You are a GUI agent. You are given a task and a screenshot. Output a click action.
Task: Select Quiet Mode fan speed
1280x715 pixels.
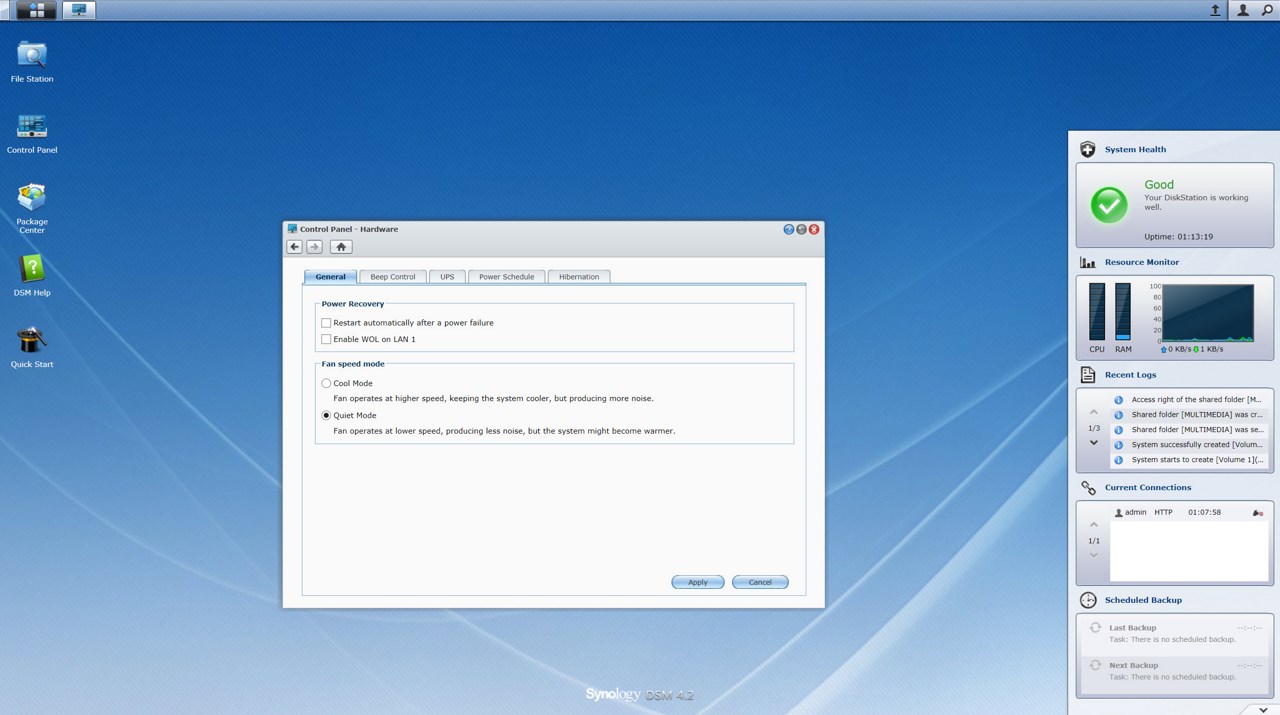pyautogui.click(x=326, y=415)
